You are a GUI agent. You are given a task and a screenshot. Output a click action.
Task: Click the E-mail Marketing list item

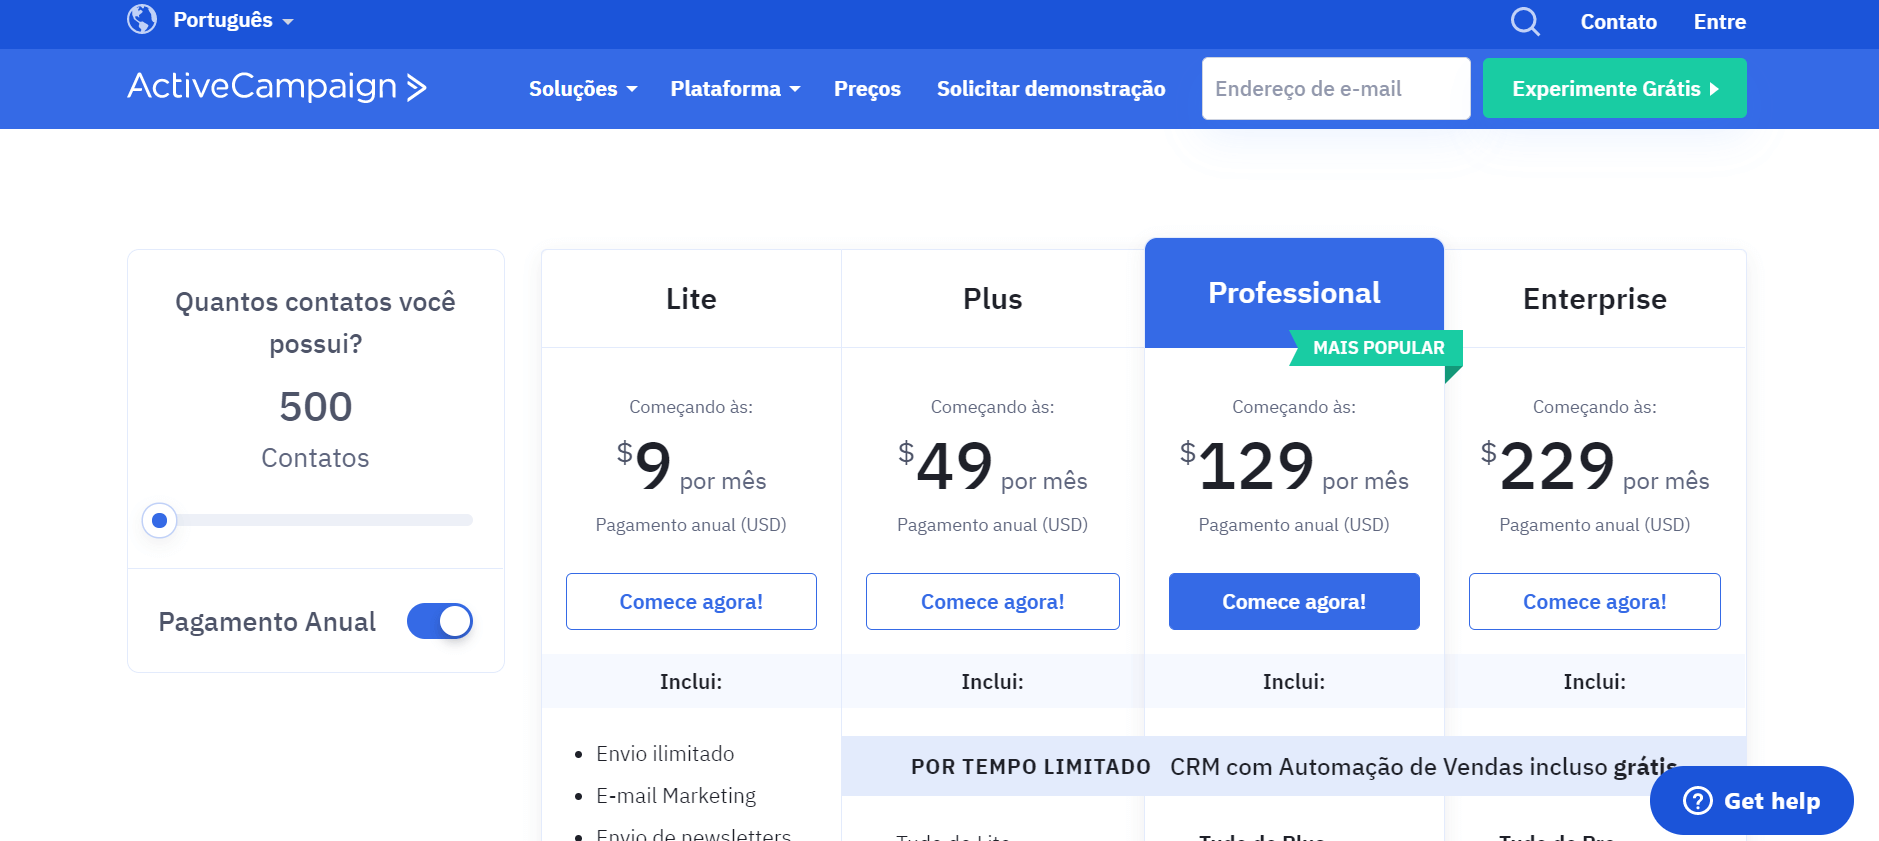click(676, 796)
